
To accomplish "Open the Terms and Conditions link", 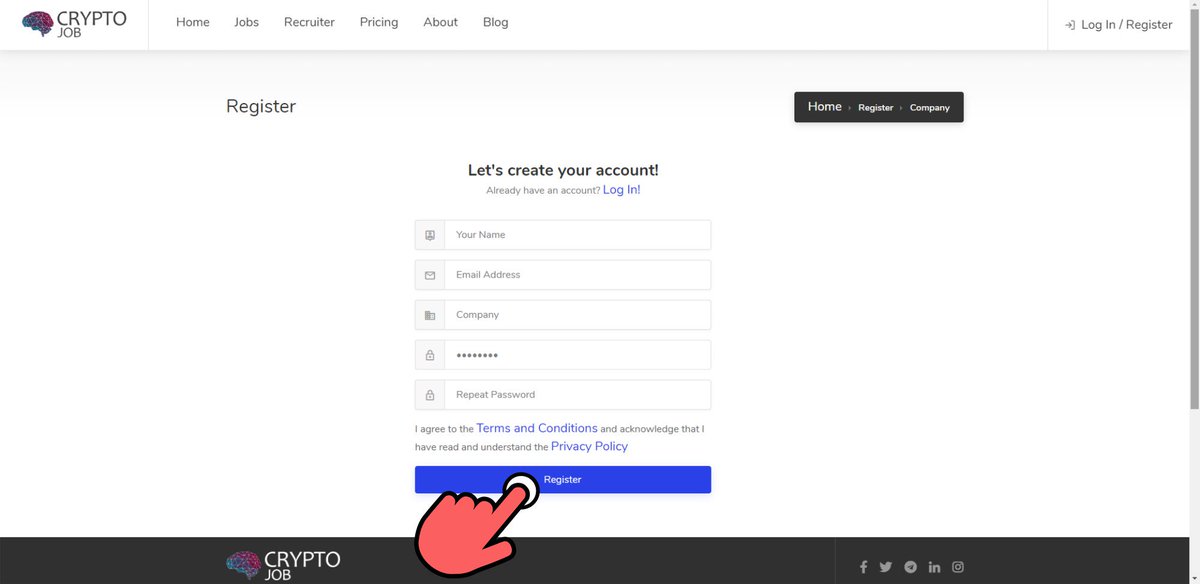I will click(537, 428).
